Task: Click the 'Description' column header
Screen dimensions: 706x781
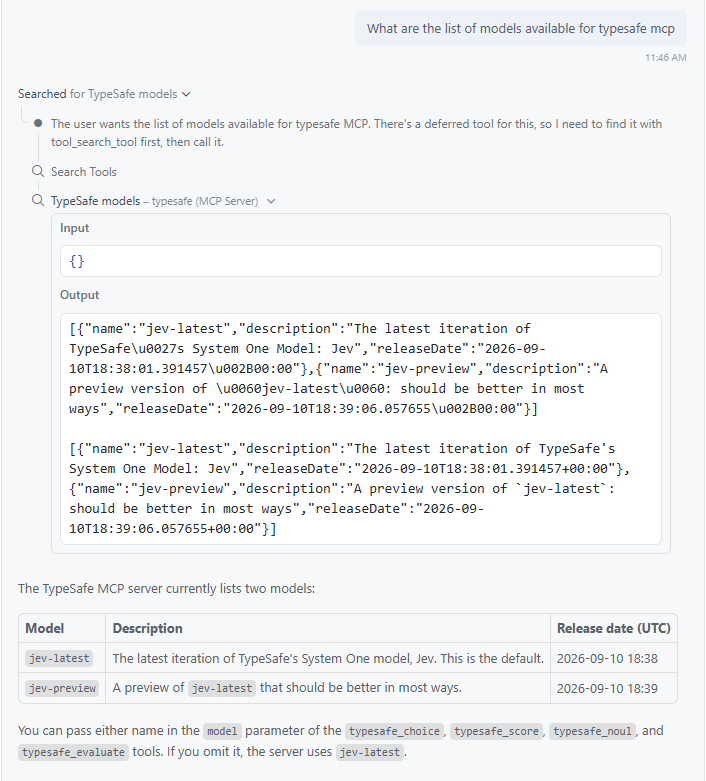Action: 147,629
